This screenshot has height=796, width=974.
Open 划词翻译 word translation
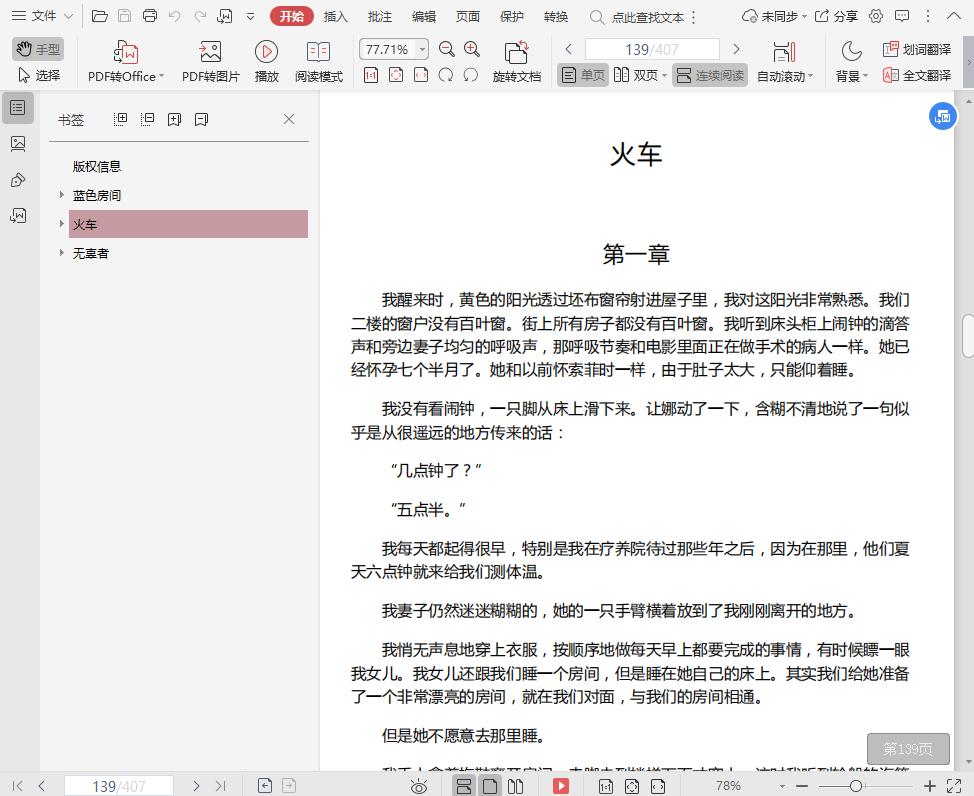click(917, 49)
